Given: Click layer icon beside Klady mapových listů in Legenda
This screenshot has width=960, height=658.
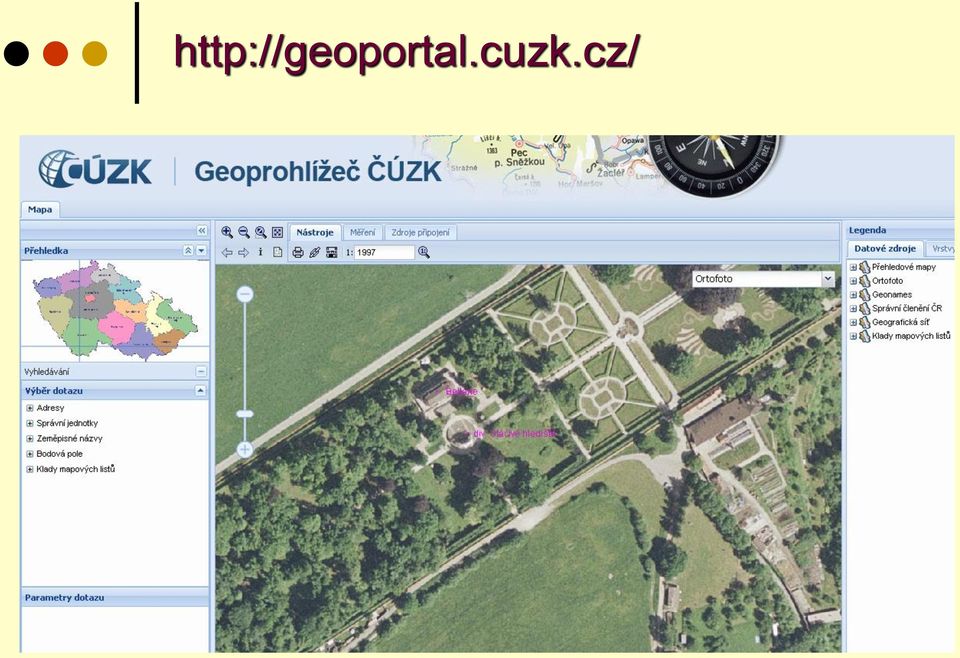Looking at the screenshot, I should coord(864,336).
